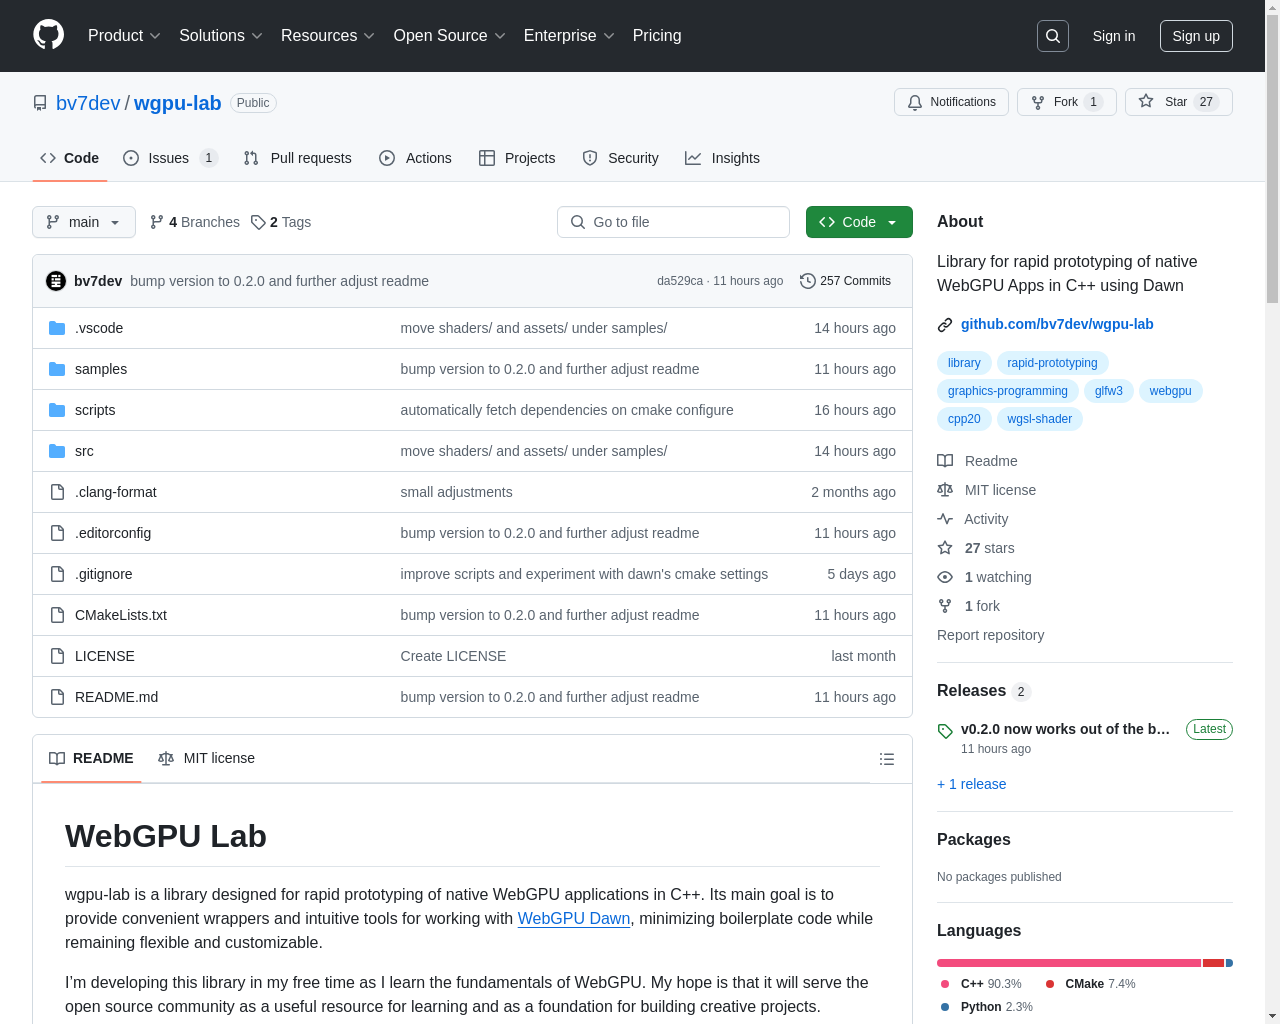
Task: Fork the repository
Action: tap(1066, 102)
